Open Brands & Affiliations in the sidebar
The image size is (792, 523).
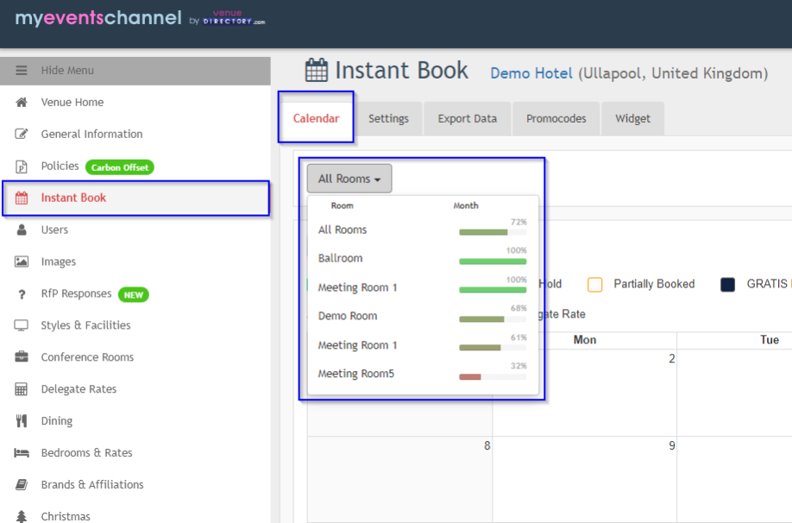(x=92, y=485)
